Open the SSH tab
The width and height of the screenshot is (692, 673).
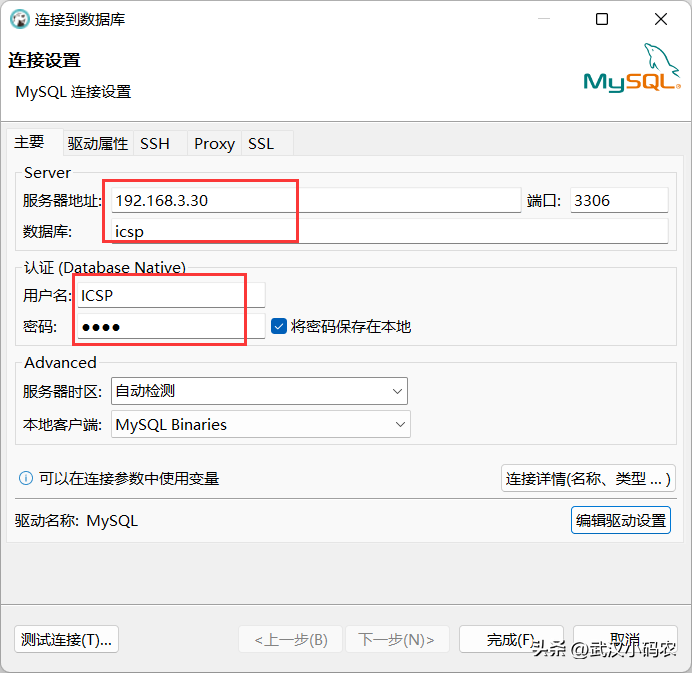click(155, 143)
